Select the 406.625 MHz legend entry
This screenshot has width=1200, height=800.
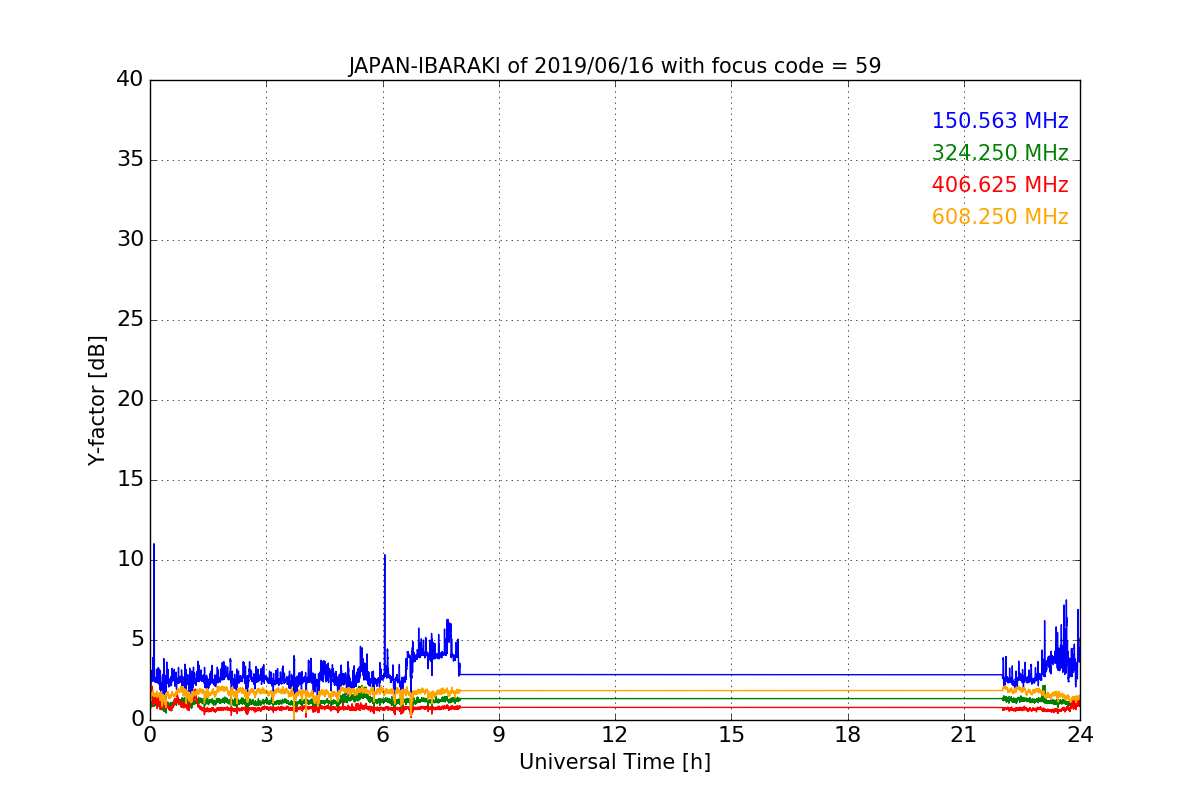tap(1000, 185)
